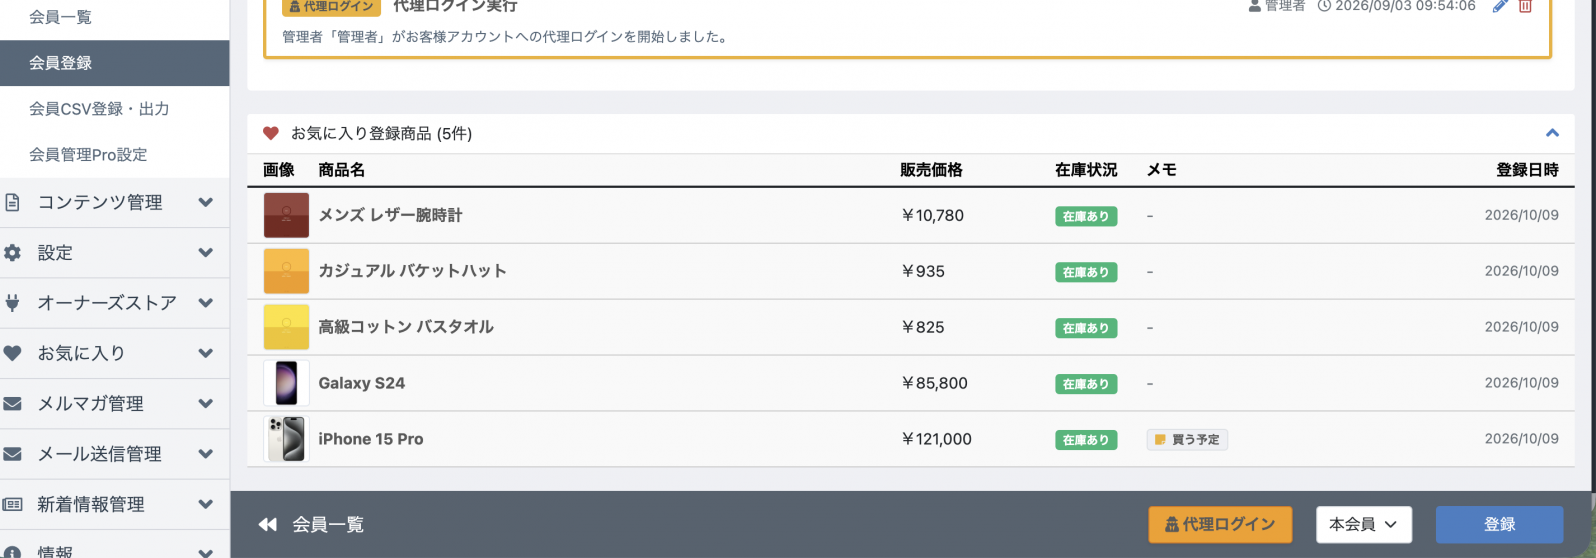Viewport: 1596px width, 558px height.
Task: Click the 在庫状況 column header
Action: [1086, 170]
